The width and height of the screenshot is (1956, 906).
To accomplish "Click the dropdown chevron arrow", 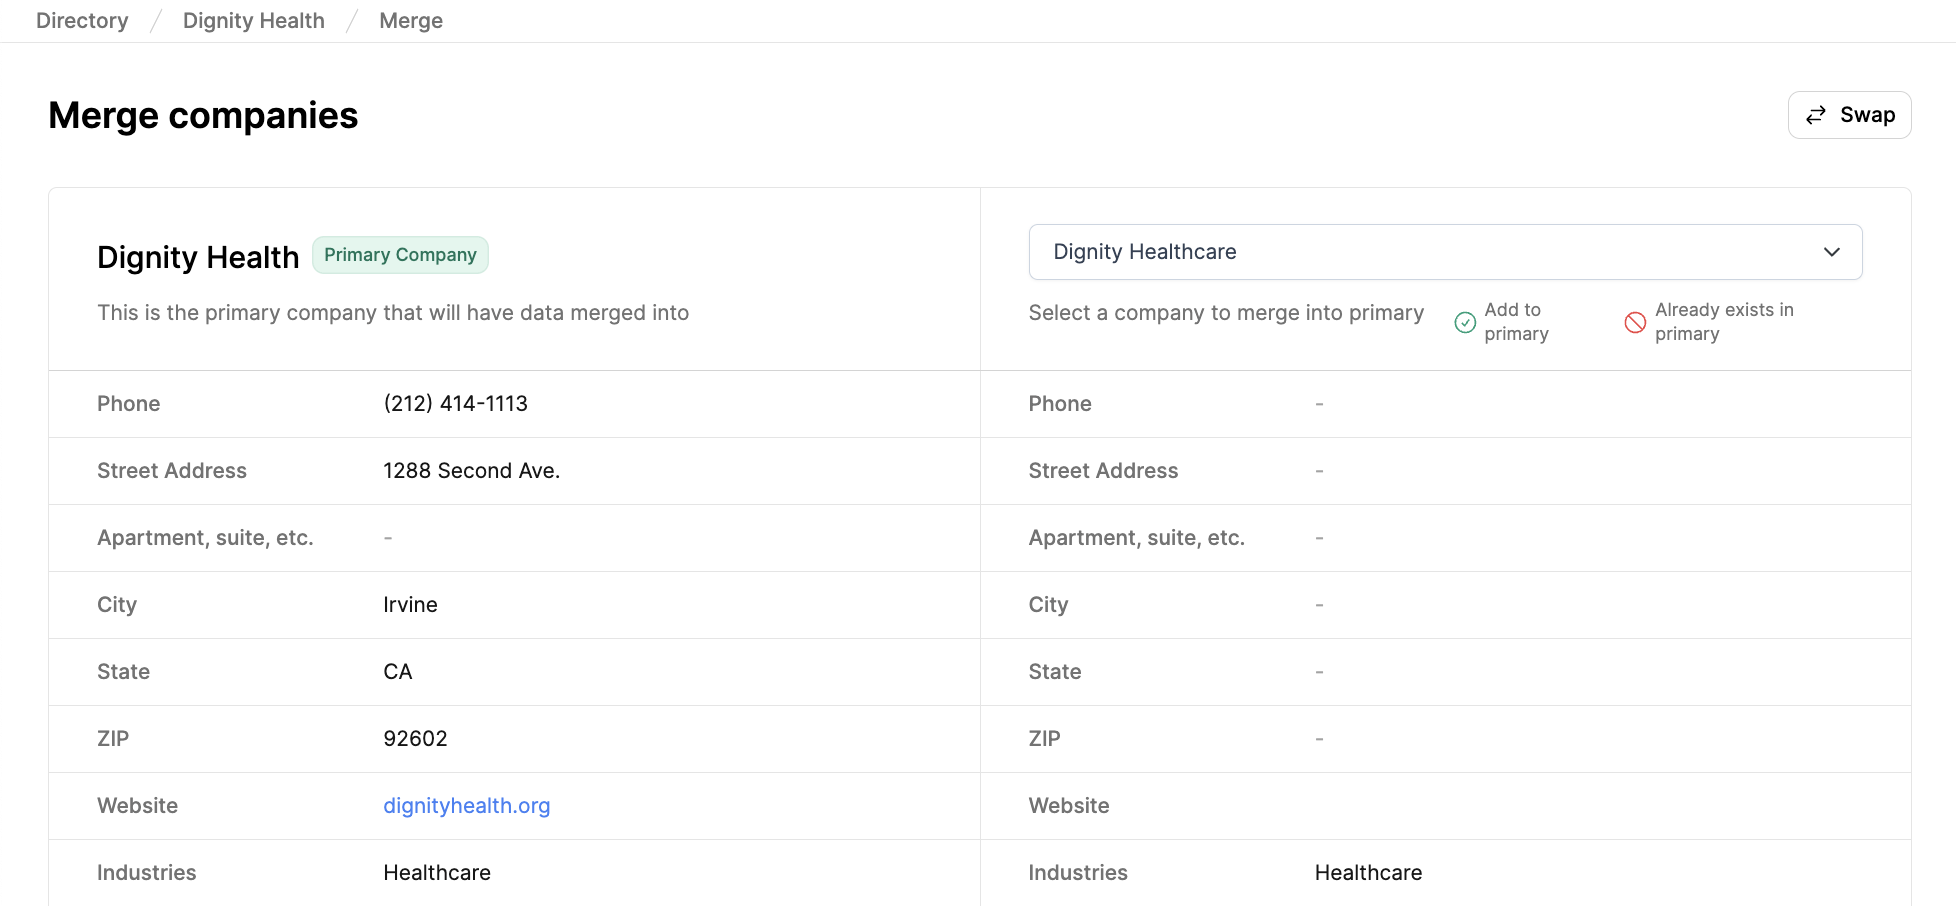I will point(1831,252).
